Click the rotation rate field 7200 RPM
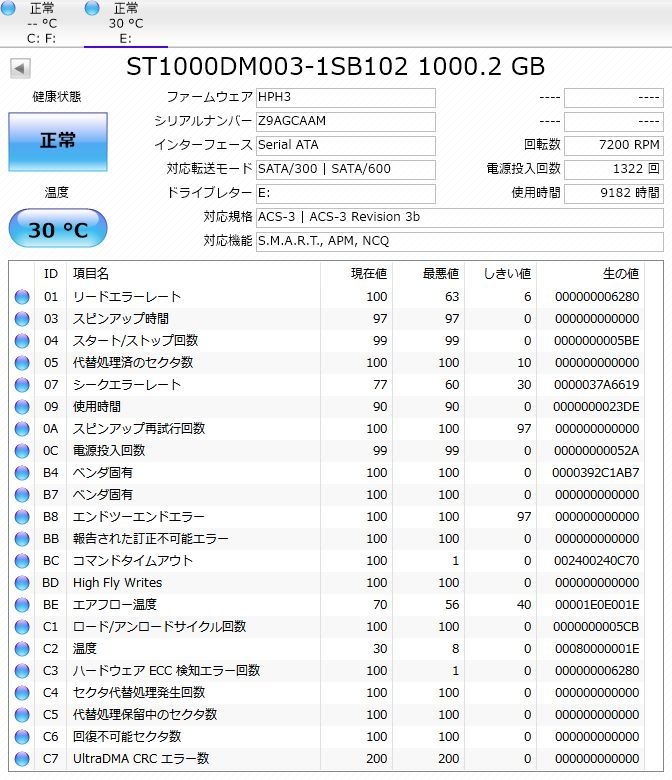The height and width of the screenshot is (780, 672). click(x=614, y=145)
